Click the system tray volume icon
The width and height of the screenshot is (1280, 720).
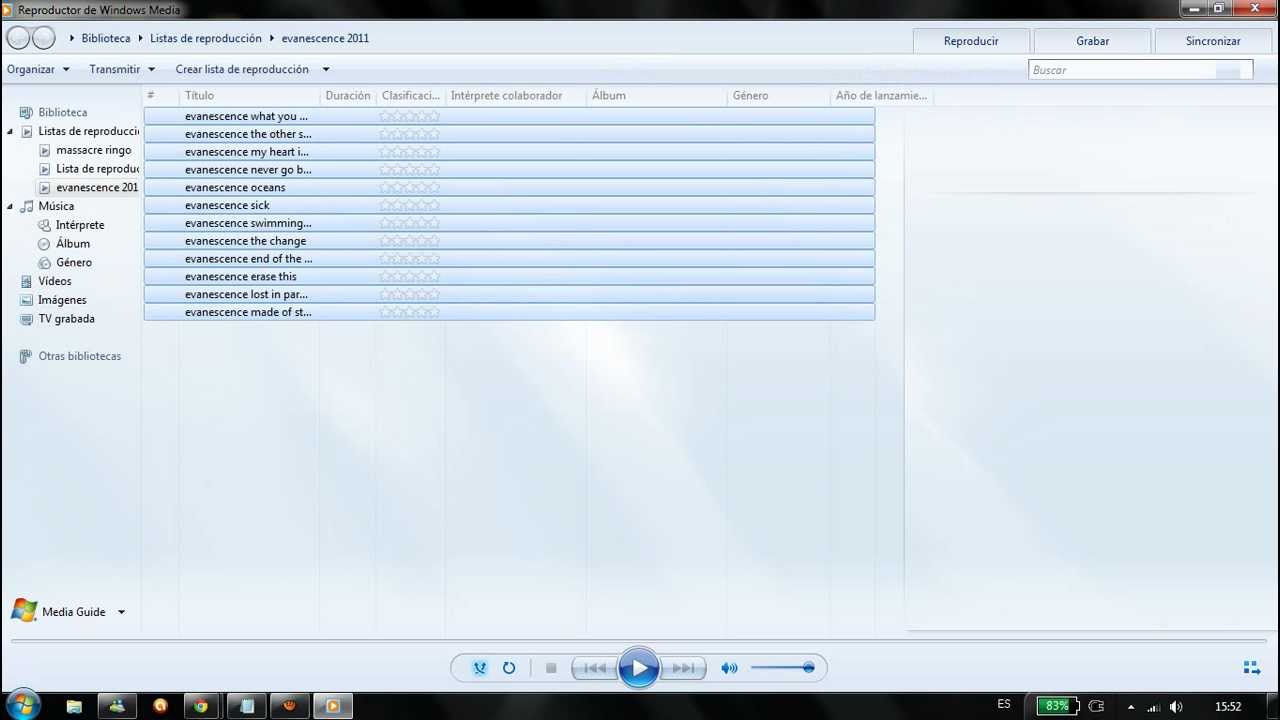1176,707
